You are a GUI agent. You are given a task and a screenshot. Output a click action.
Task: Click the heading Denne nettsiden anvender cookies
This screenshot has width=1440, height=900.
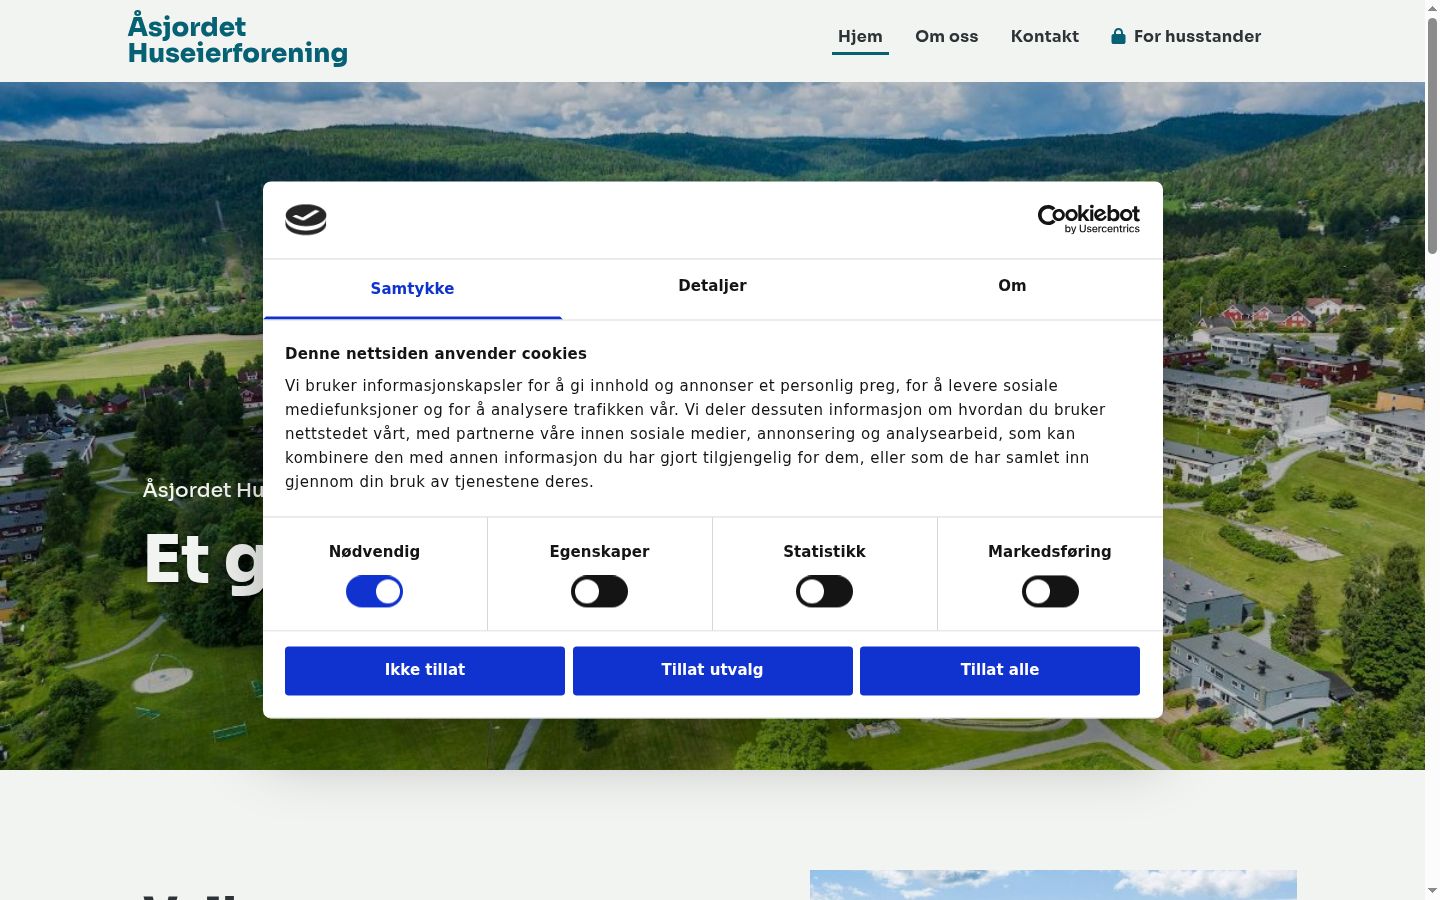tap(436, 353)
